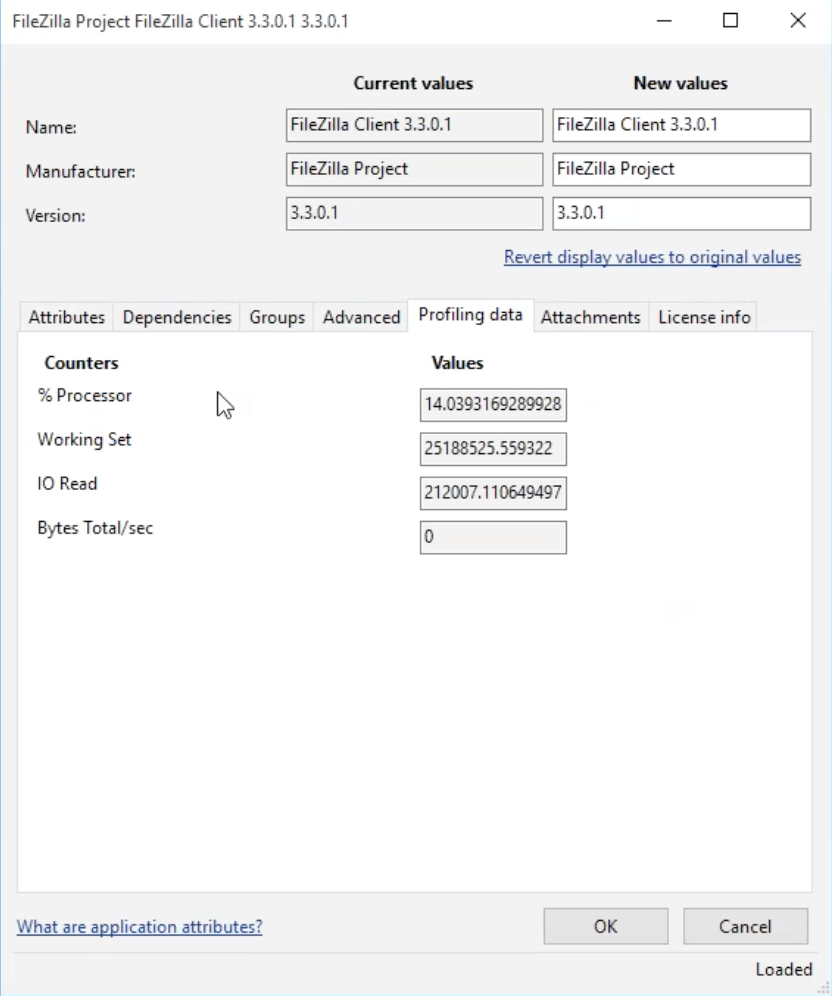The height and width of the screenshot is (996, 832).
Task: Click the % Processor value field
Action: 493,405
